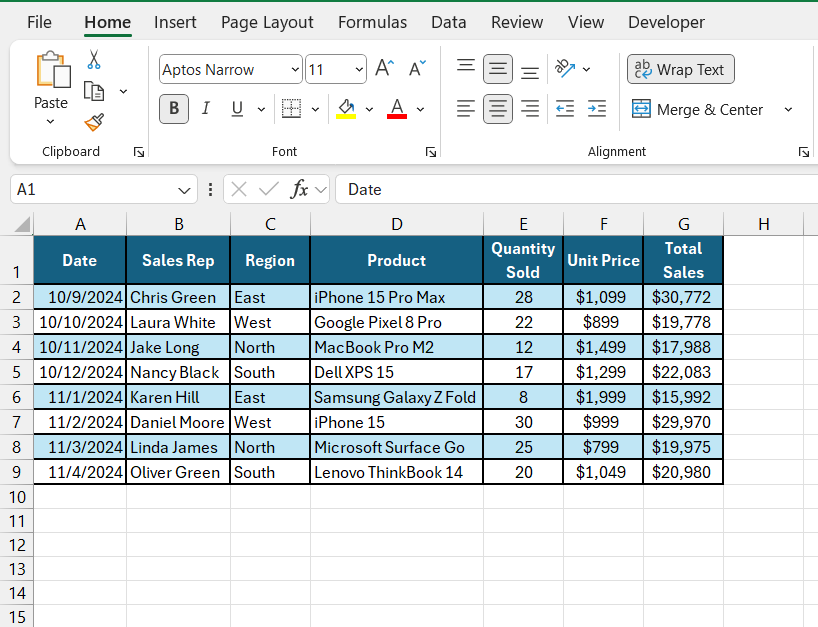The image size is (818, 627).
Task: Switch to the Page Layout tab
Action: coord(267,22)
